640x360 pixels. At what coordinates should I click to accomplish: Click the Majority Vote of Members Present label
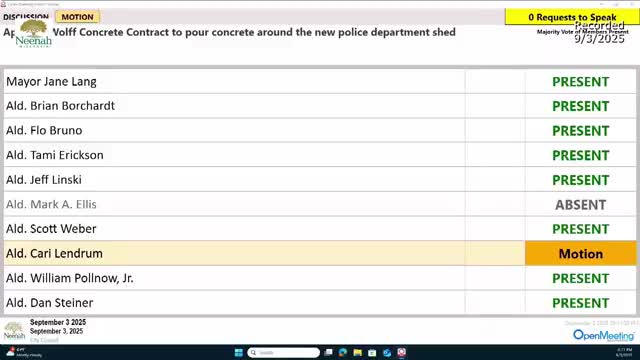point(582,32)
